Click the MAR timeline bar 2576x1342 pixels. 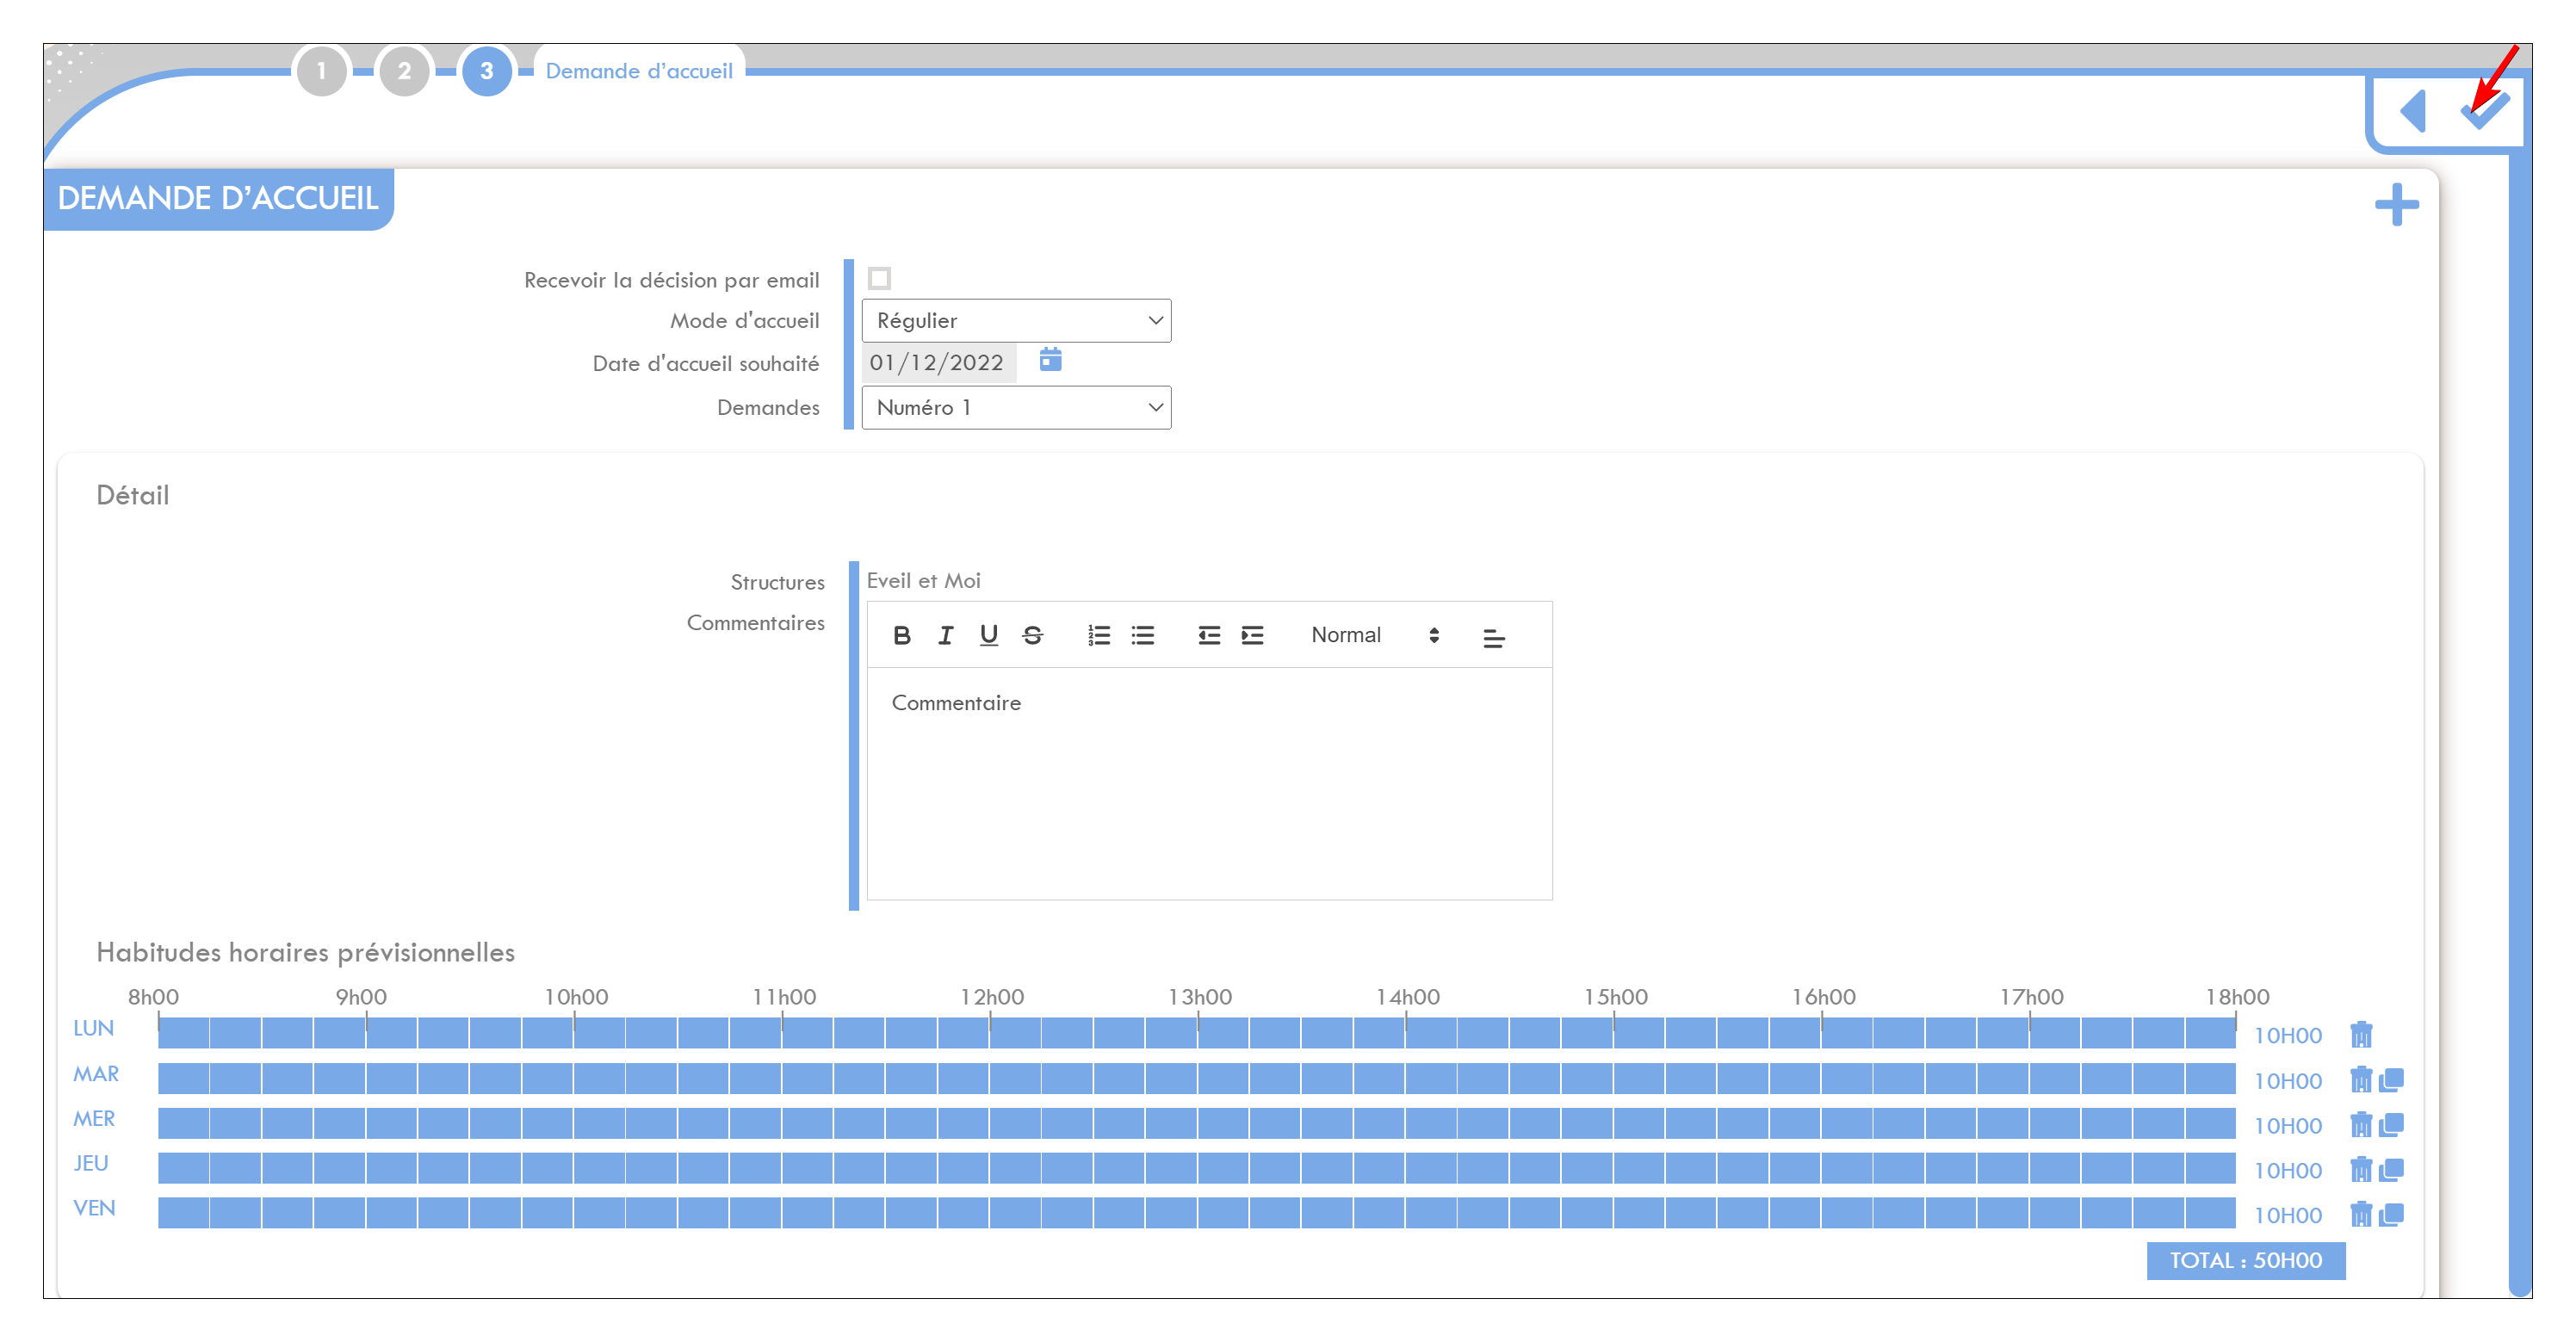[1196, 1078]
